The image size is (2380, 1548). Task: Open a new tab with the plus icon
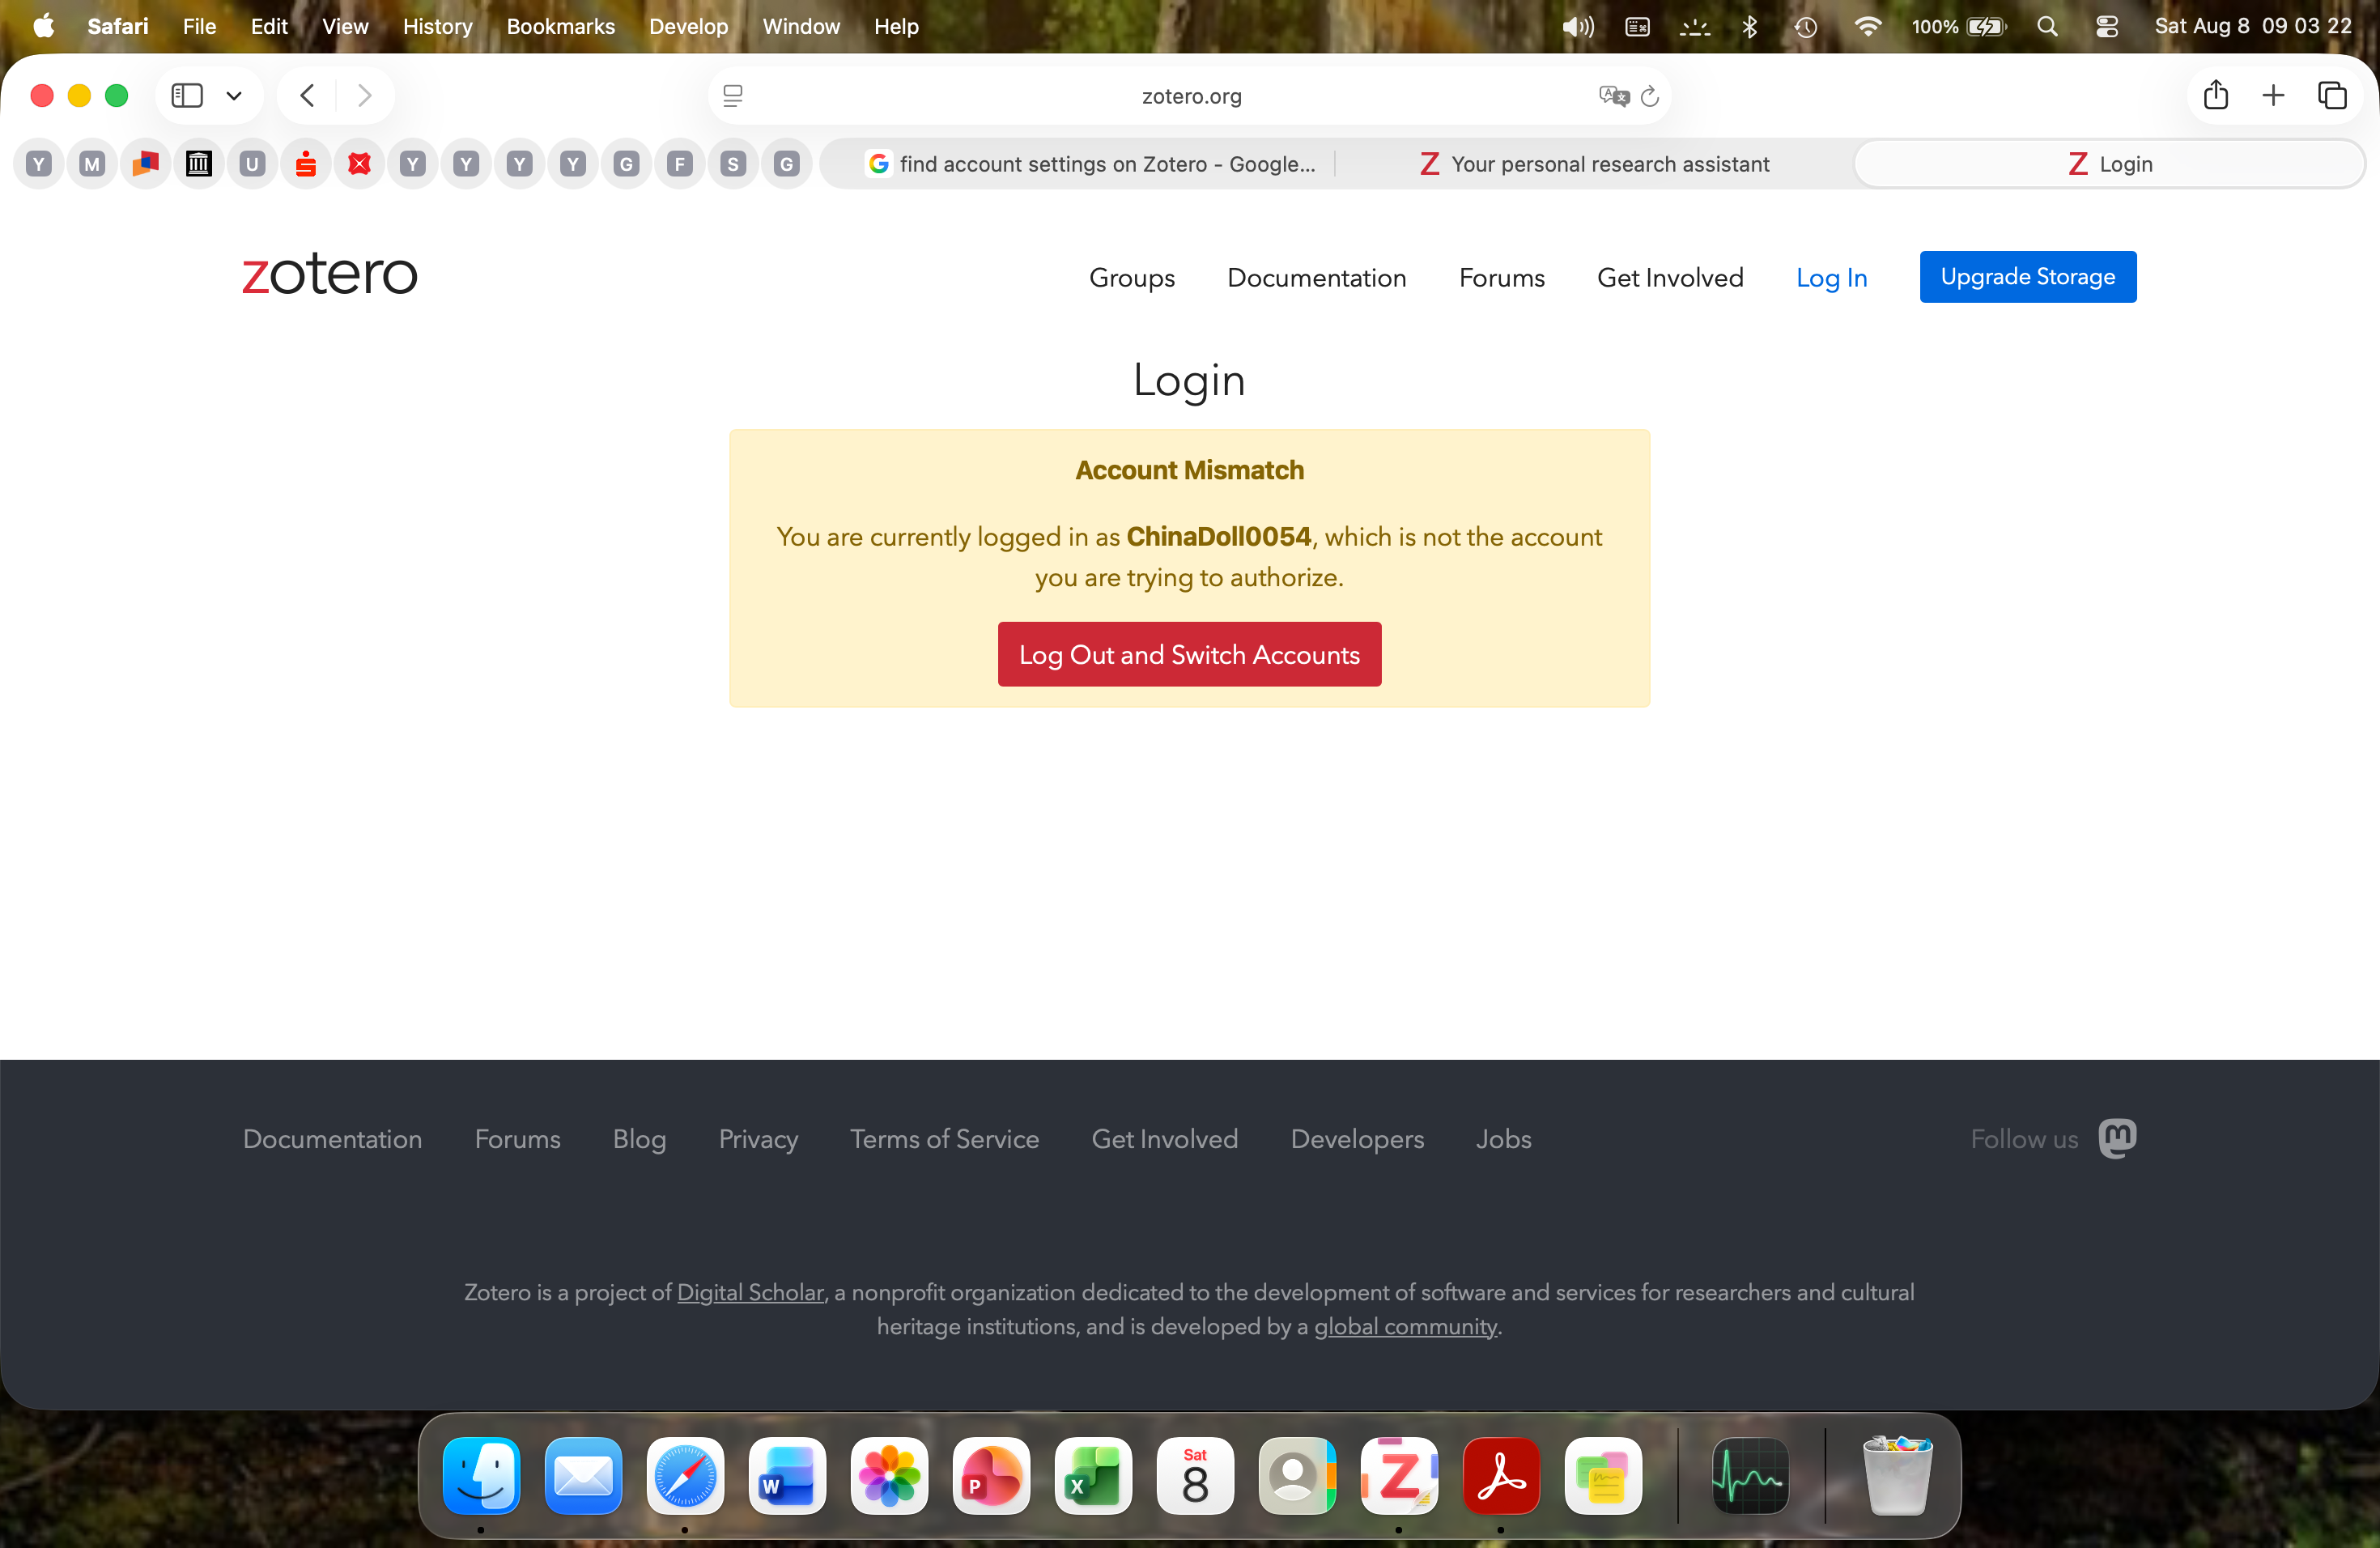coord(2273,96)
